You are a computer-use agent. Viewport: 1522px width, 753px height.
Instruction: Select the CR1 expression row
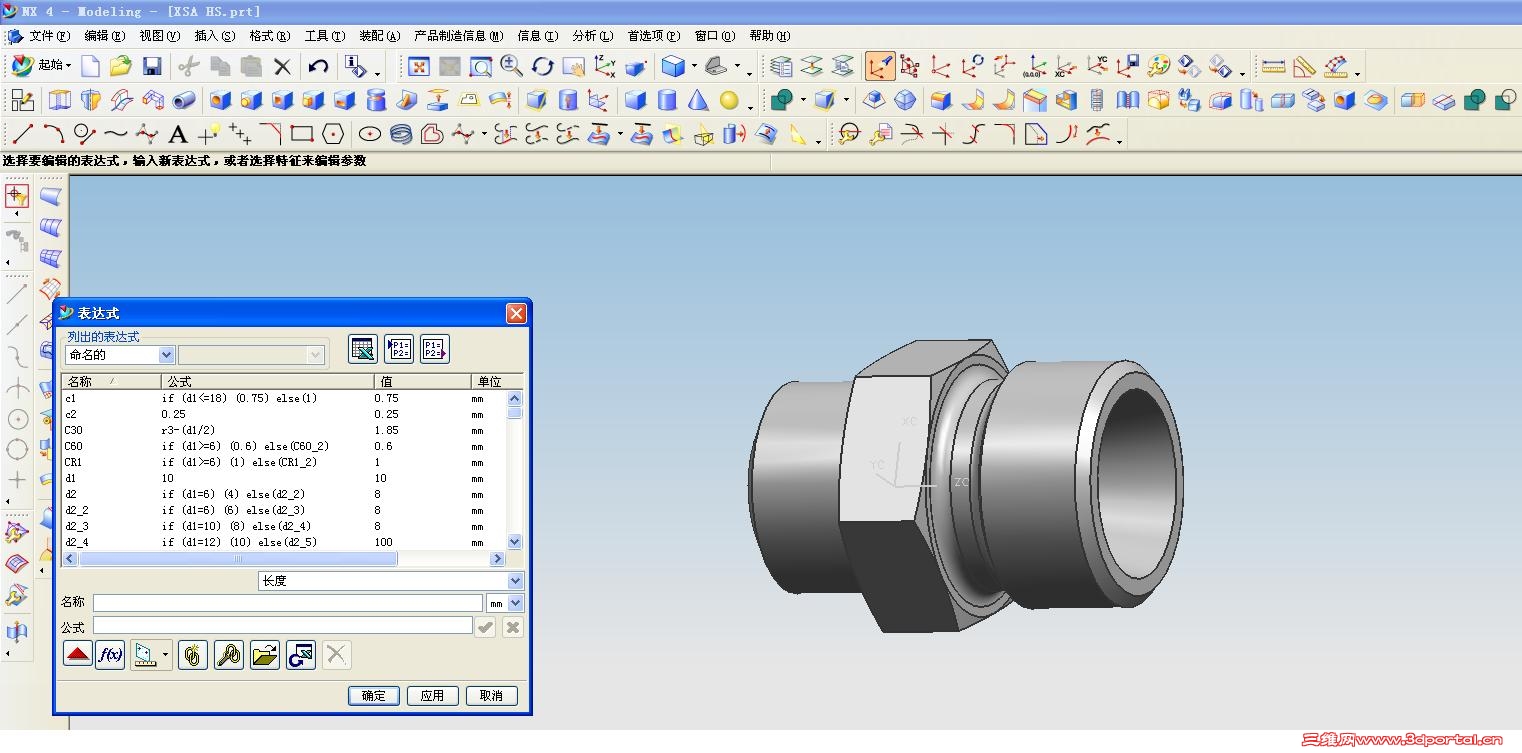tap(284, 463)
